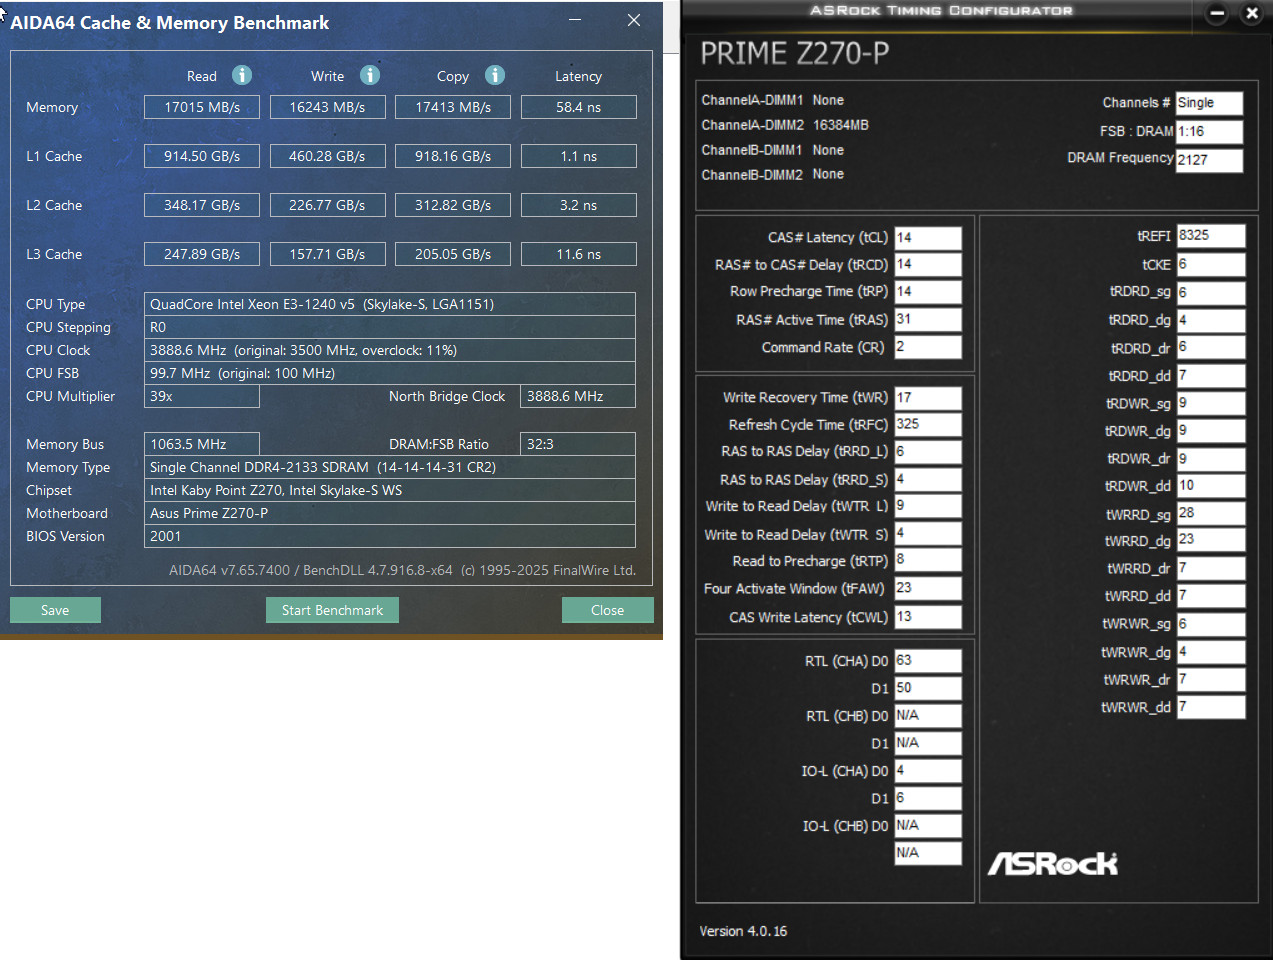Click the Memory Read value 17015 MB/s
Screen dimensions: 1273x960
click(202, 107)
